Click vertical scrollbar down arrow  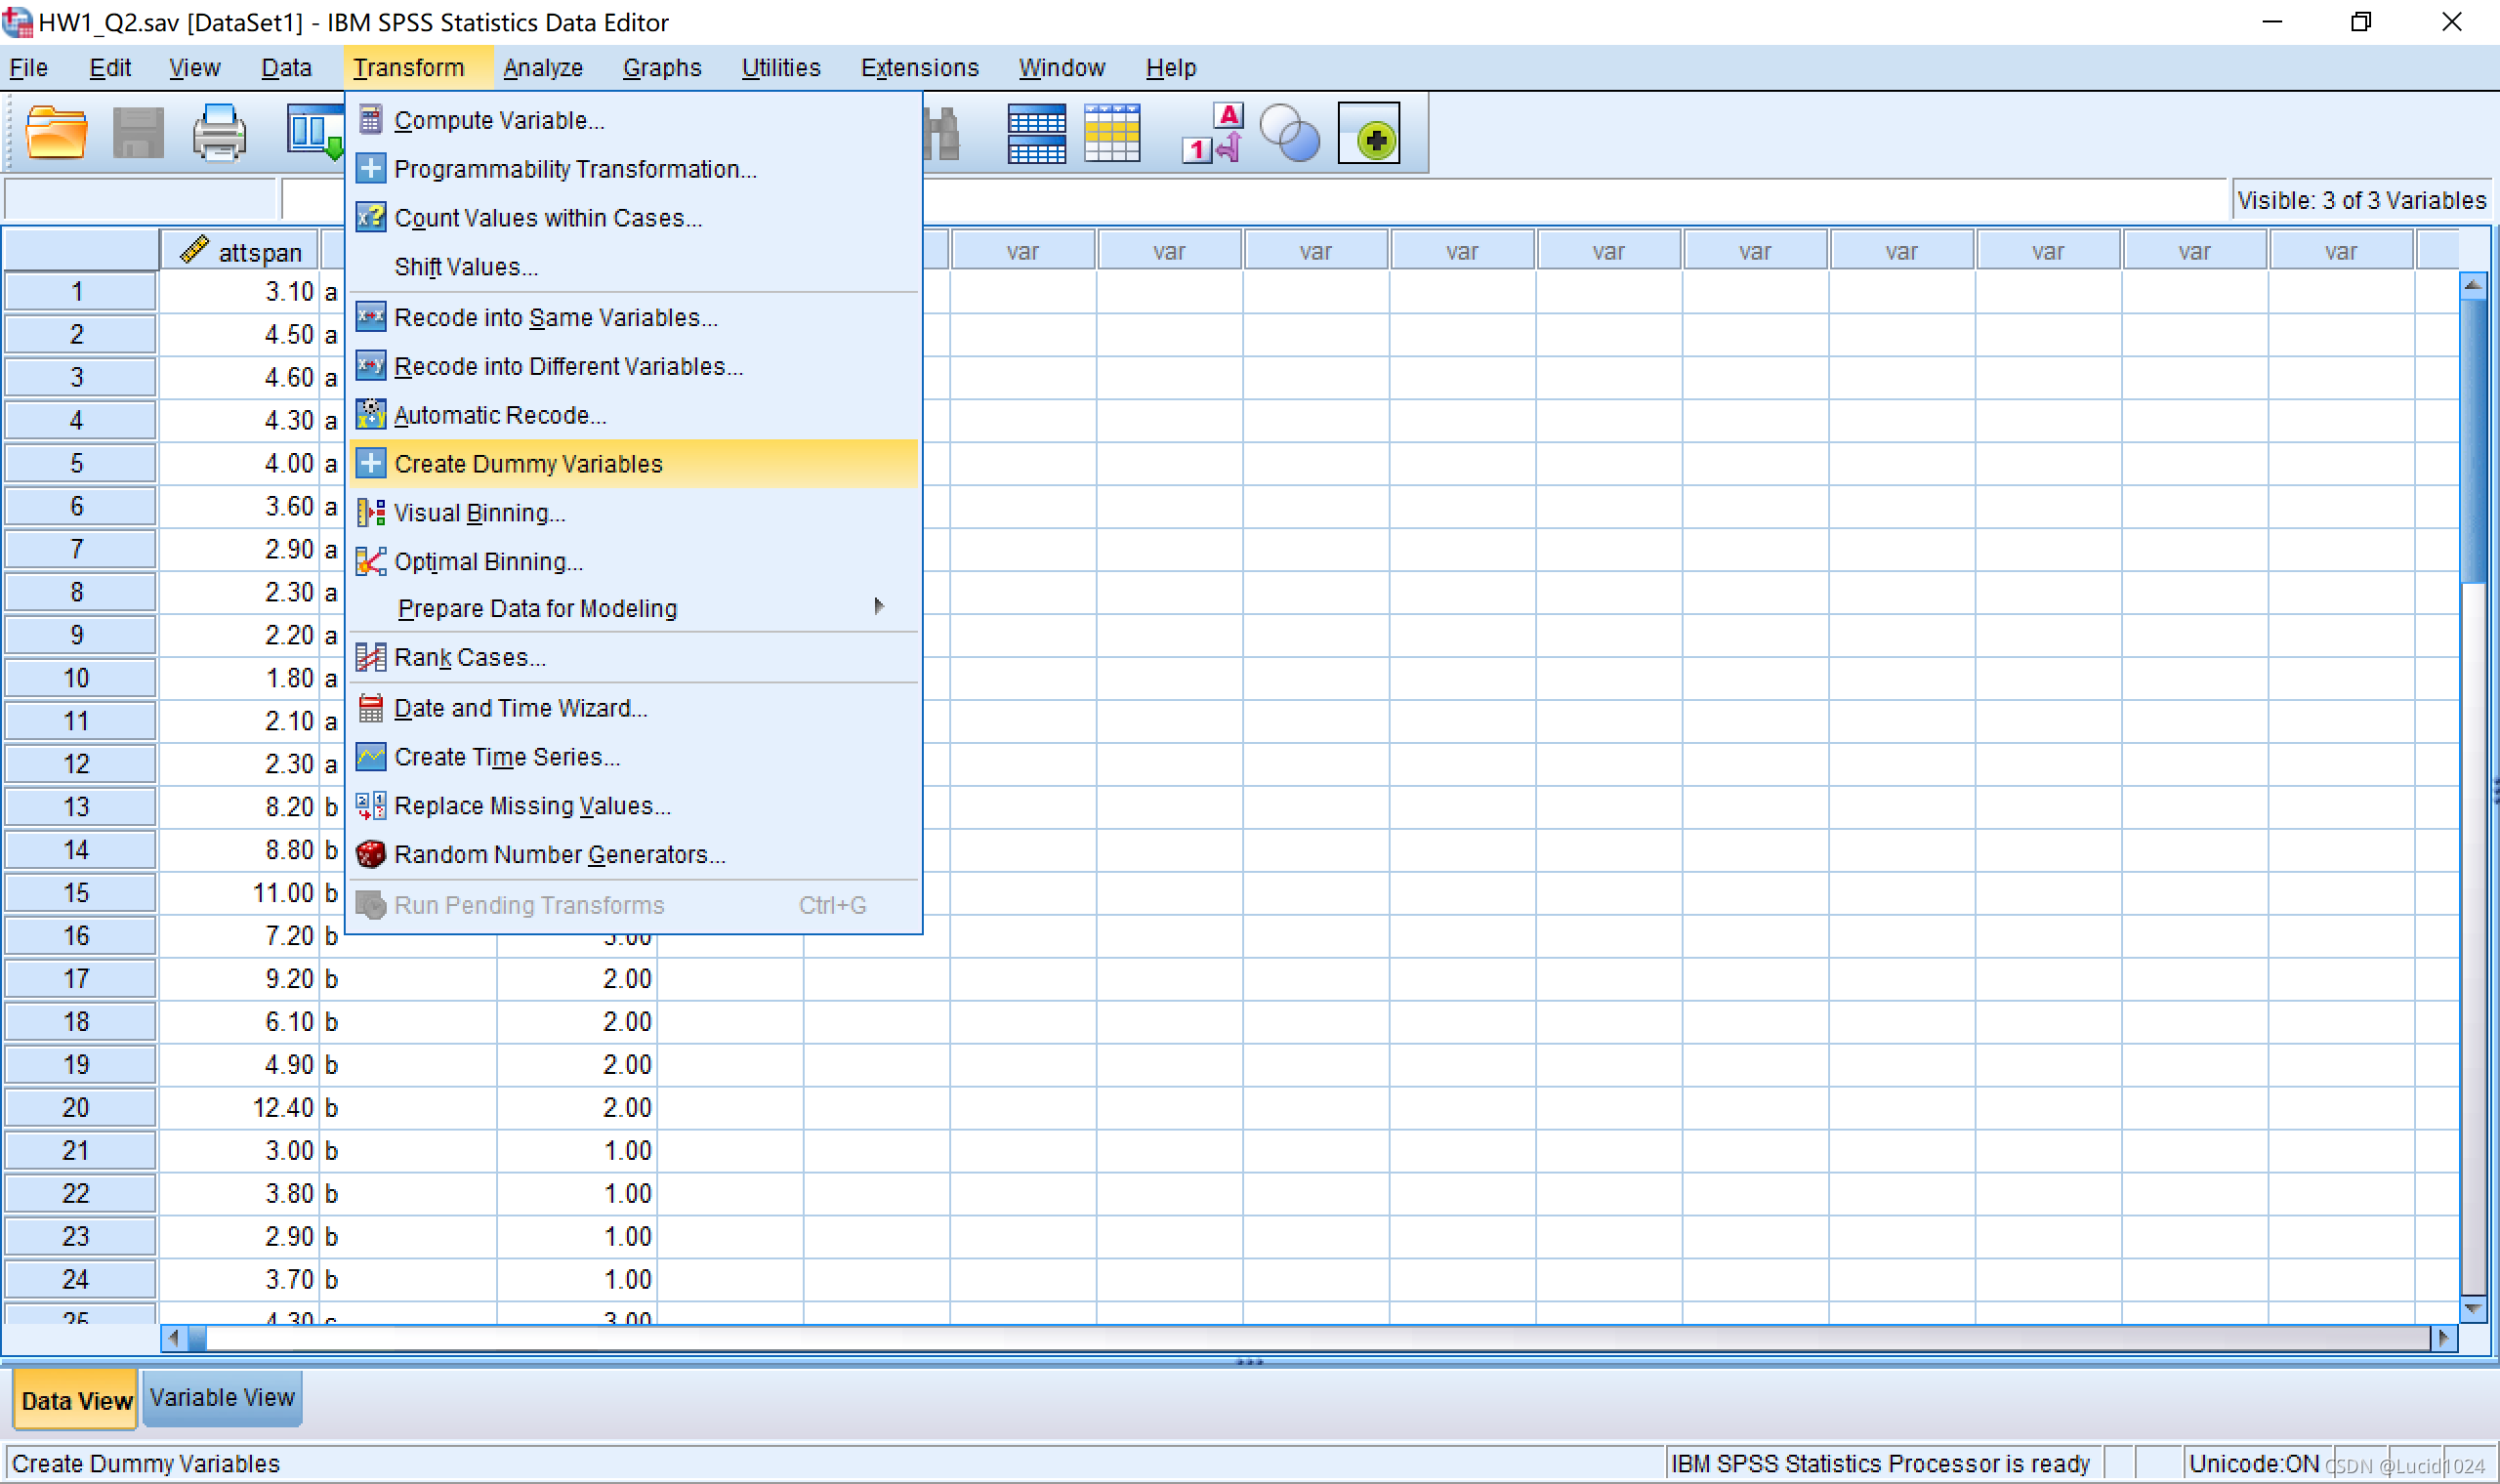pyautogui.click(x=2472, y=1308)
